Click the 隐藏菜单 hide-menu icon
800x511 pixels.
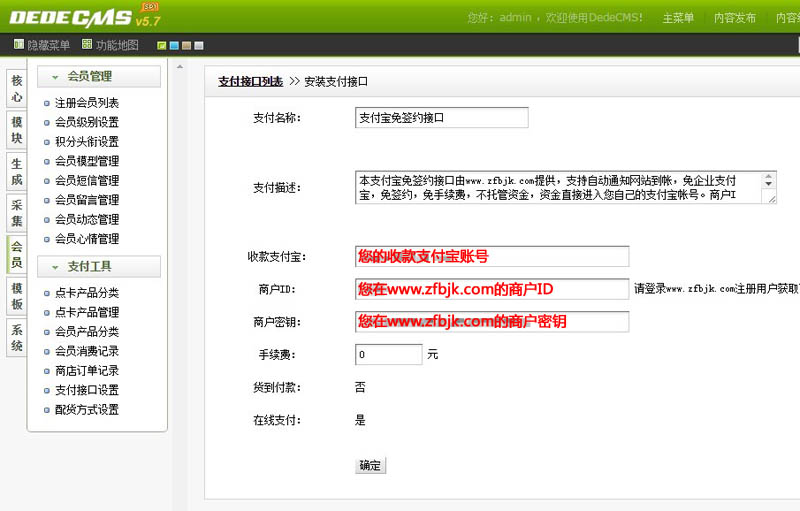(19, 44)
